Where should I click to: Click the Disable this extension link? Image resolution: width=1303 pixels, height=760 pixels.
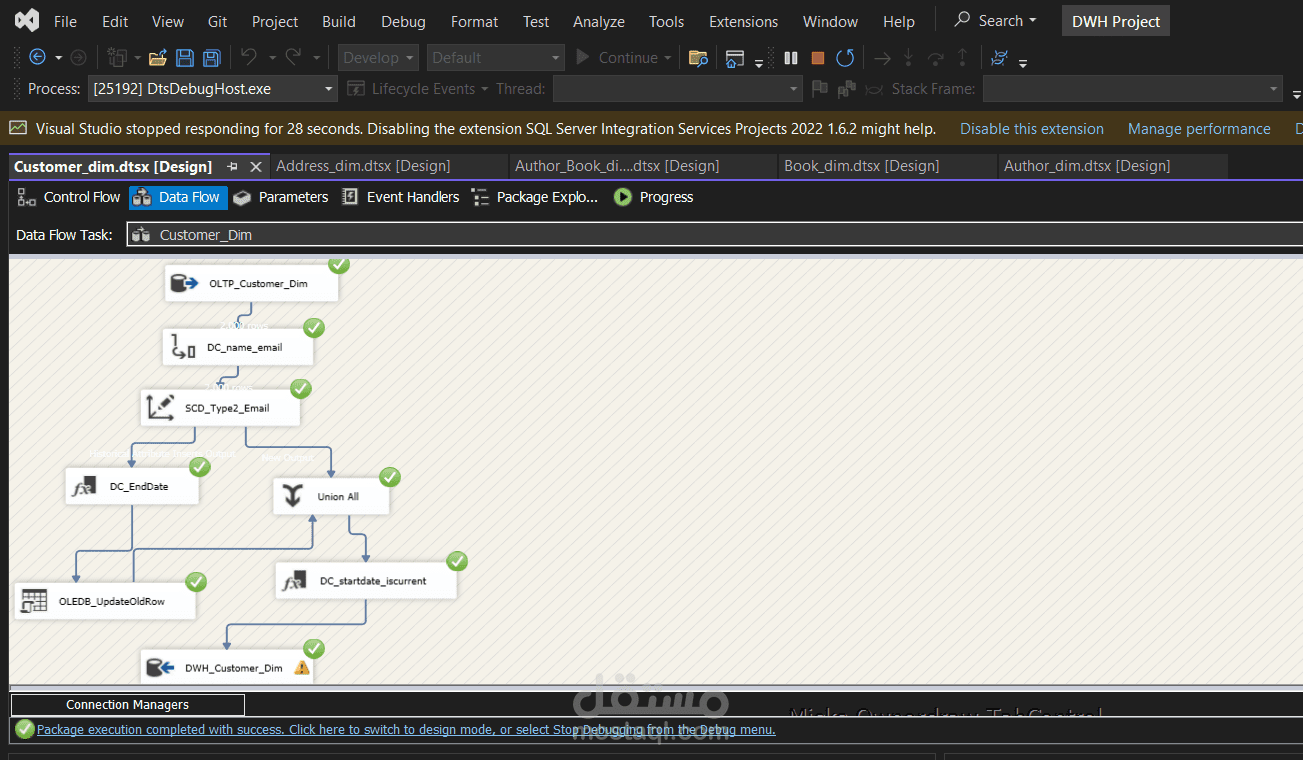[x=1031, y=129]
